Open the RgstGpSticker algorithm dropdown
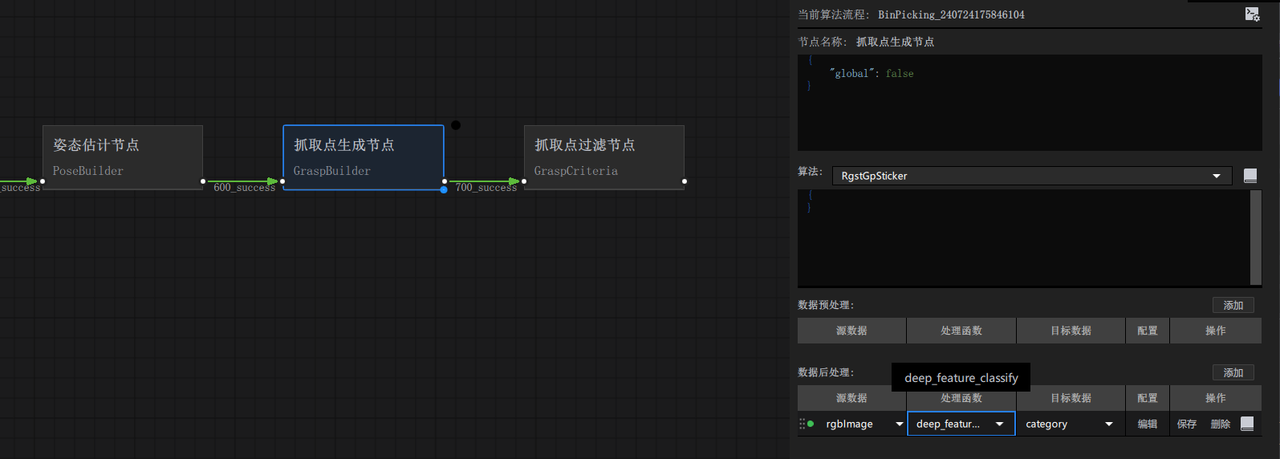 click(x=1030, y=176)
